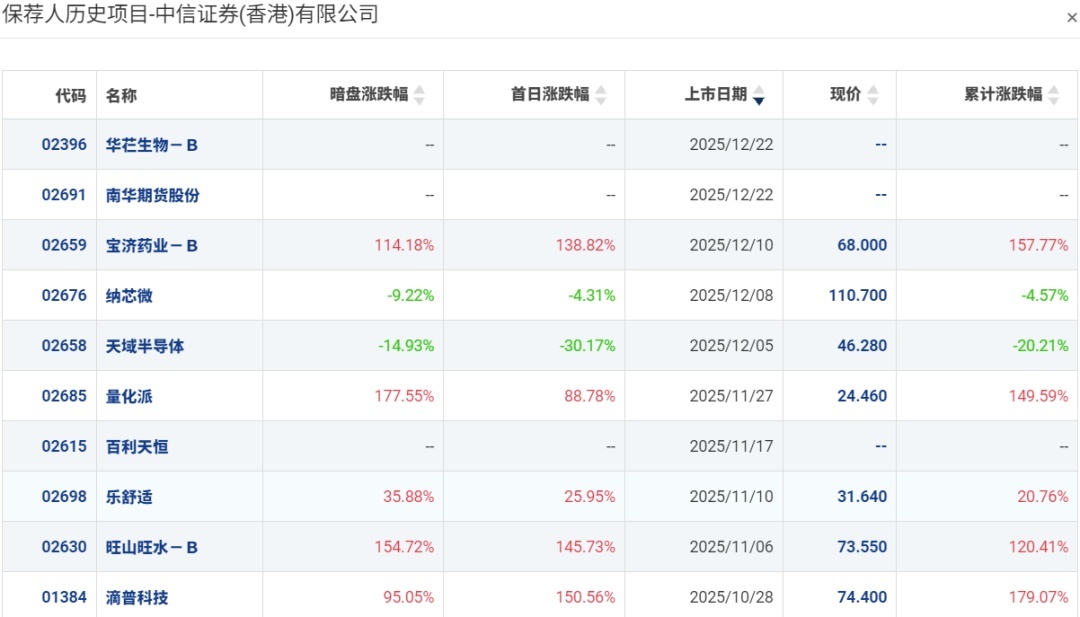
Task: Click the 代码 column header
Action: point(70,95)
